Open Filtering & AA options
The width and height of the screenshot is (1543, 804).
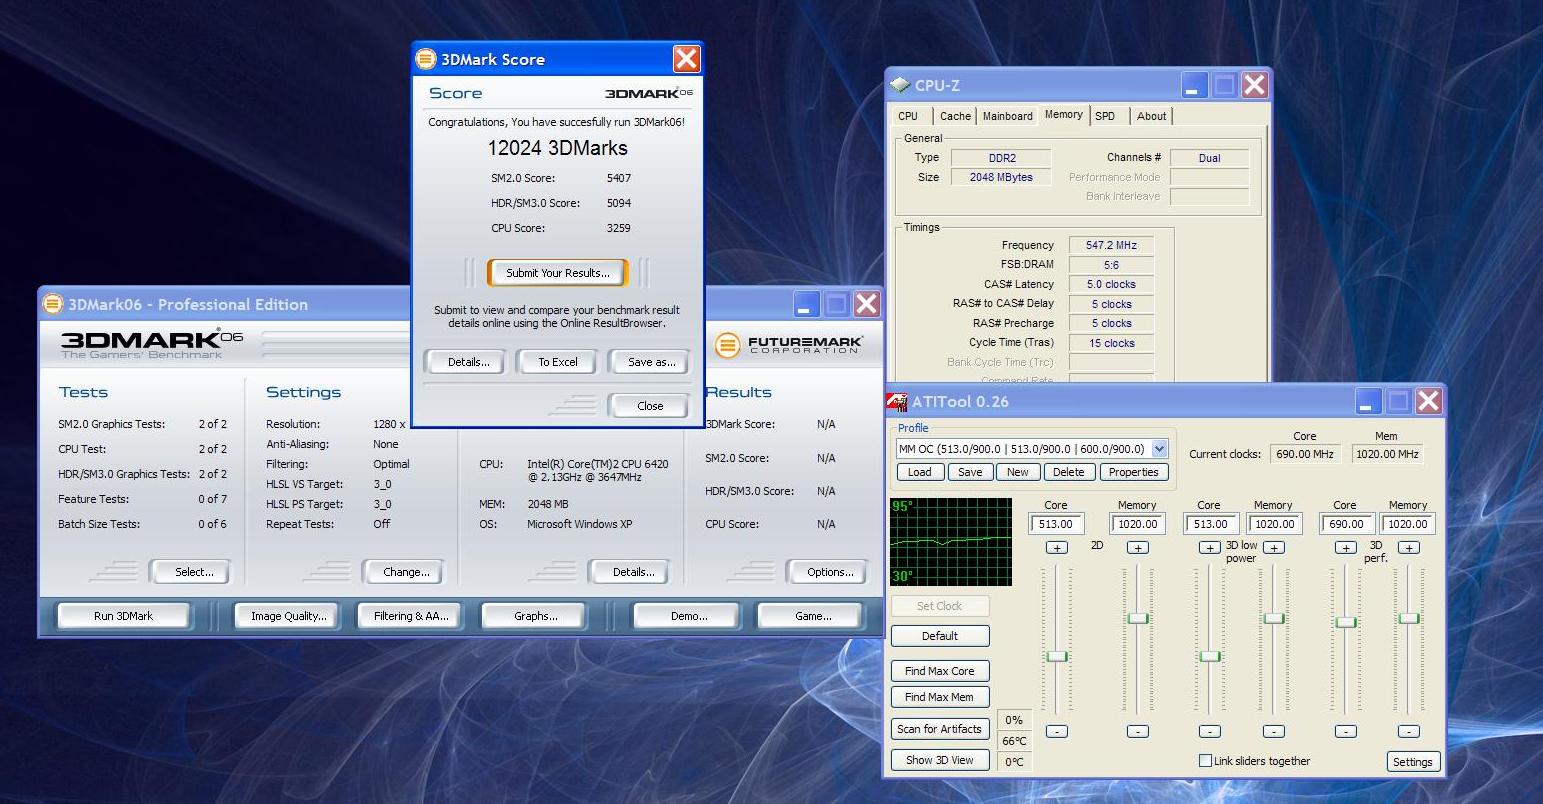point(411,616)
